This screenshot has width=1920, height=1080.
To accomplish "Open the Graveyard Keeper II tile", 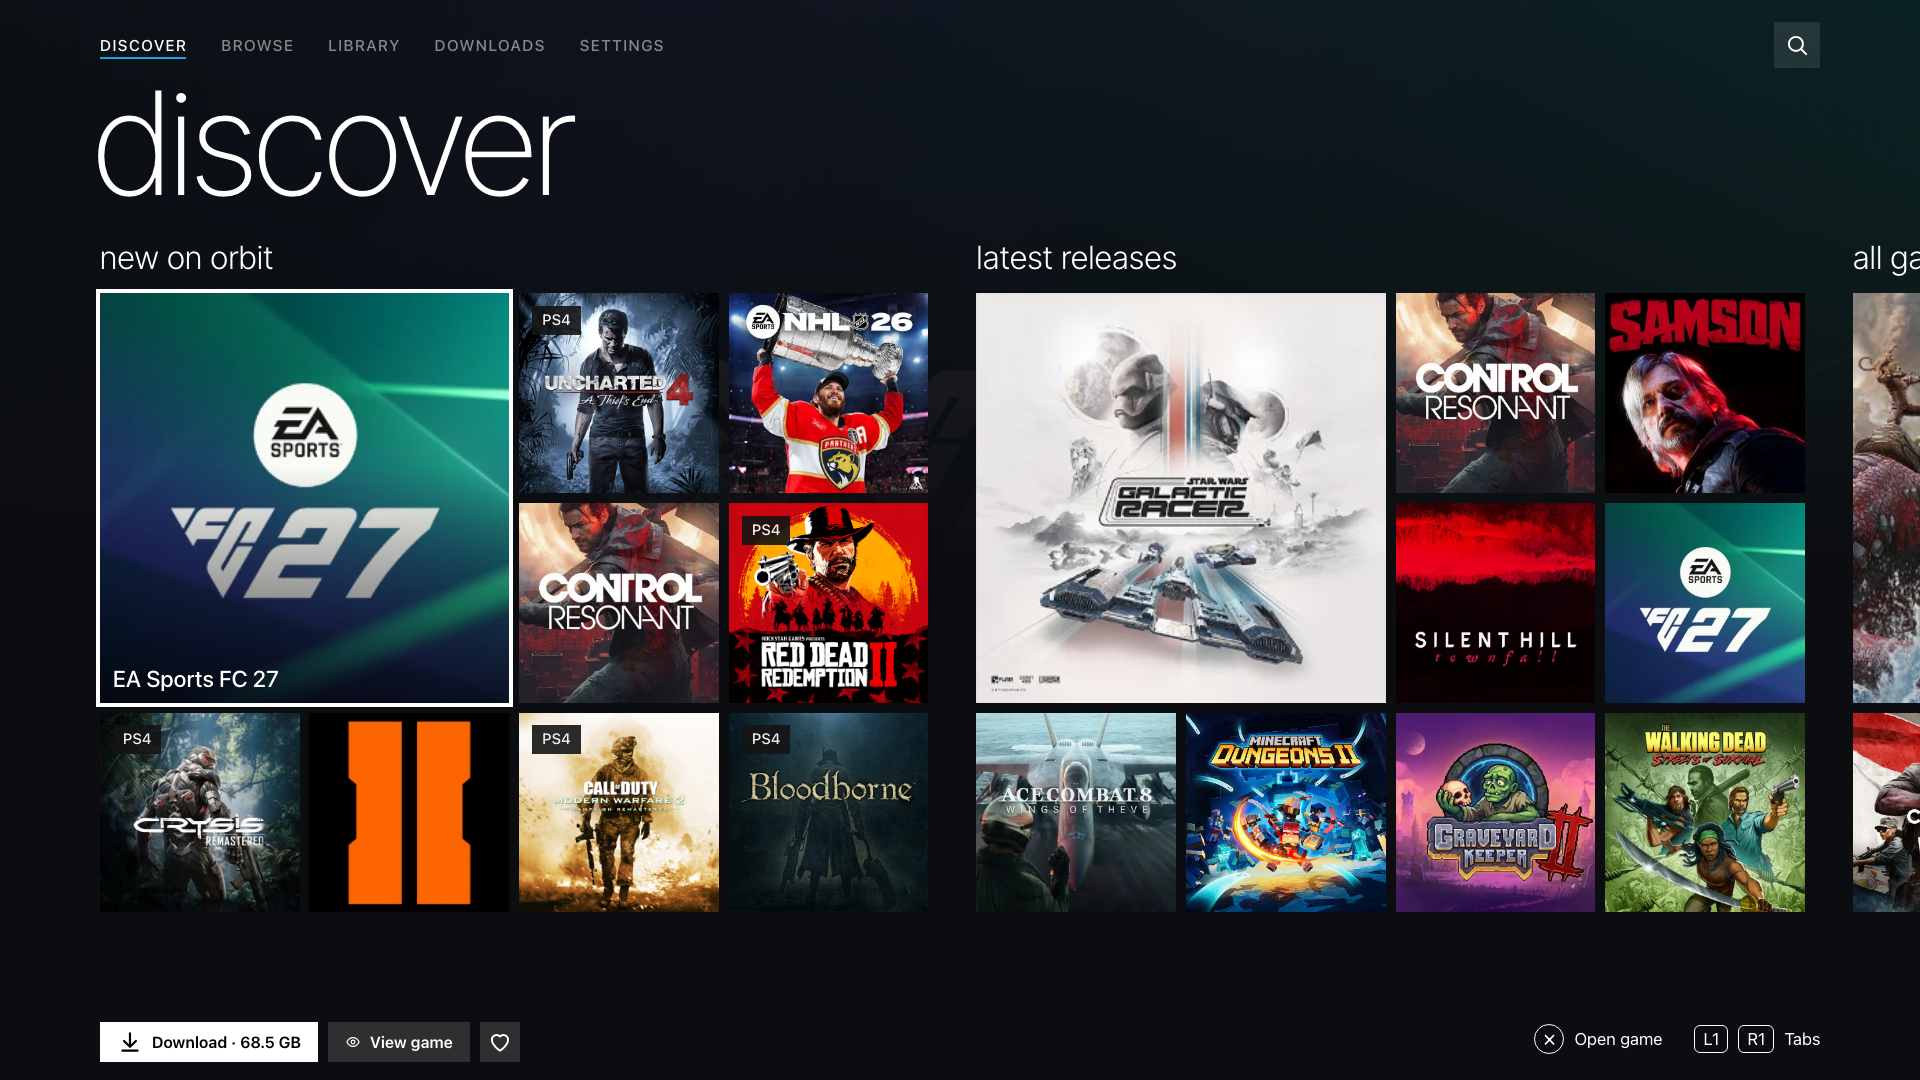I will 1495,812.
